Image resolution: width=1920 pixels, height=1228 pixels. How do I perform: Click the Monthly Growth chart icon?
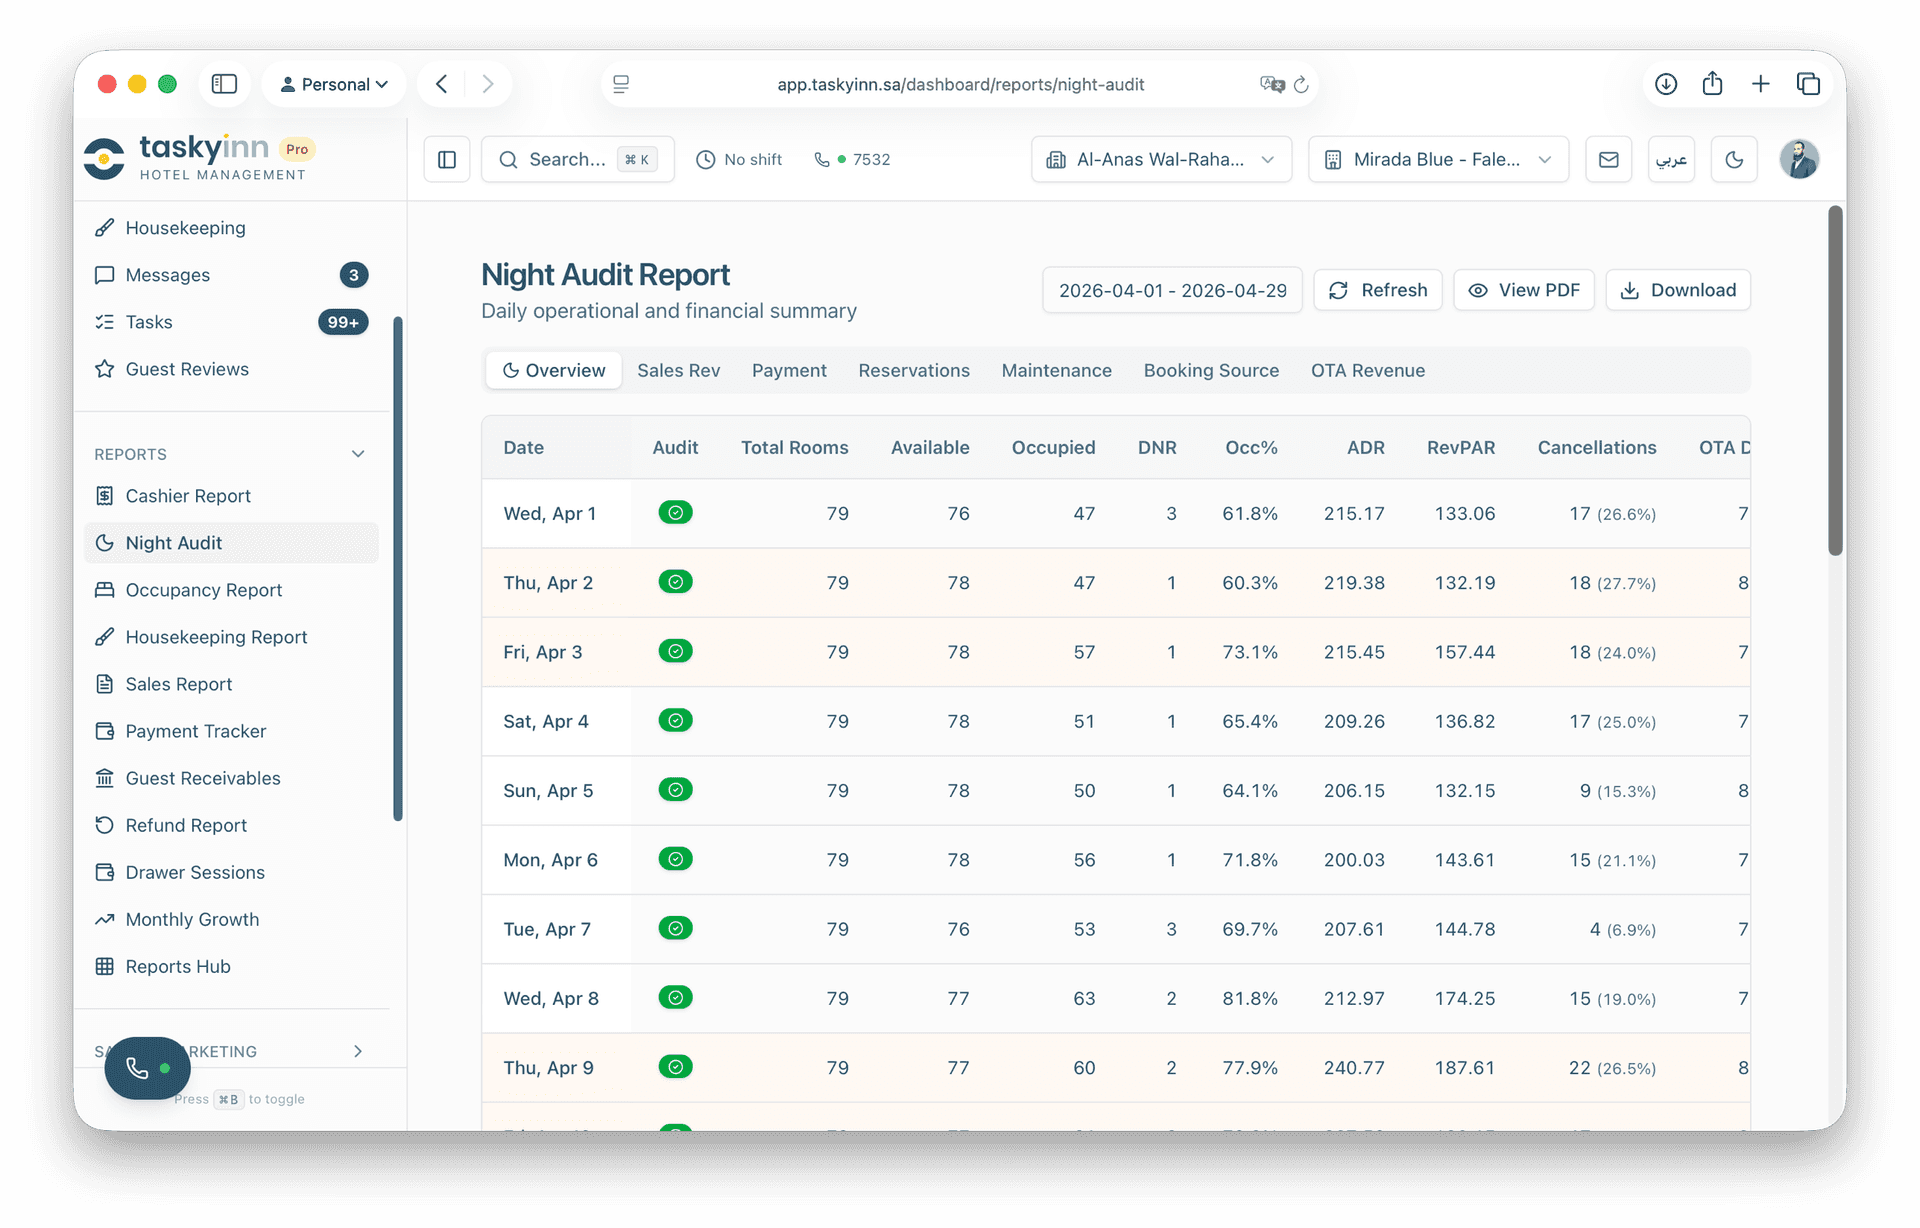click(106, 919)
